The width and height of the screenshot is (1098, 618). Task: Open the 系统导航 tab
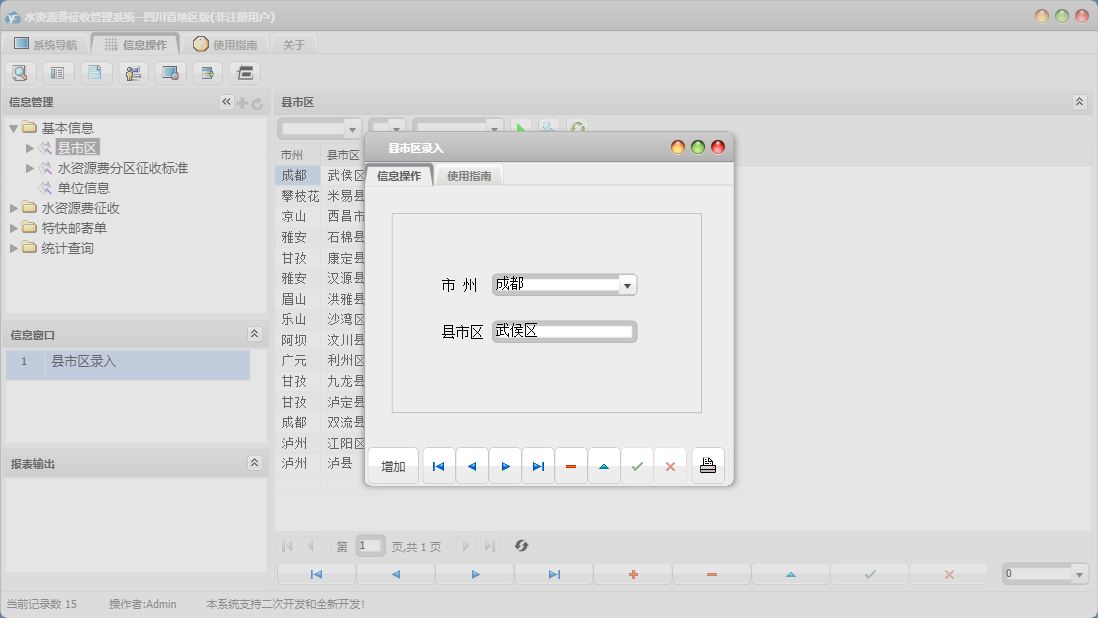pos(48,44)
